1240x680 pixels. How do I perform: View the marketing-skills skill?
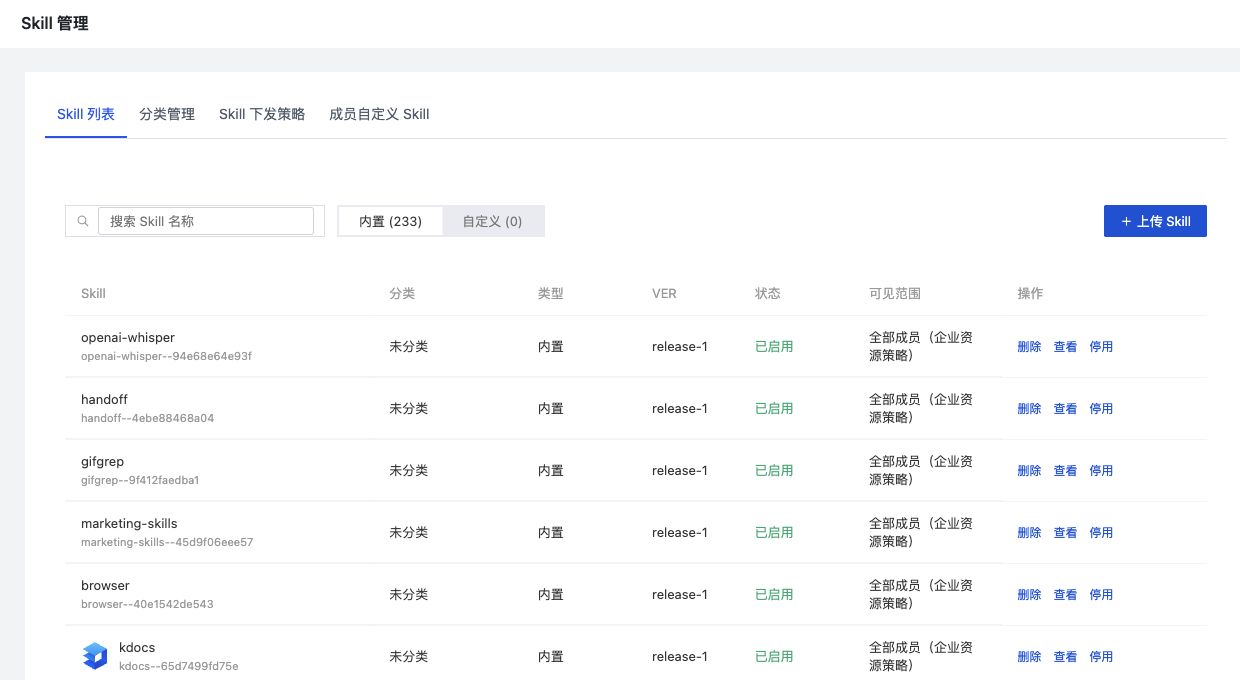(1065, 533)
